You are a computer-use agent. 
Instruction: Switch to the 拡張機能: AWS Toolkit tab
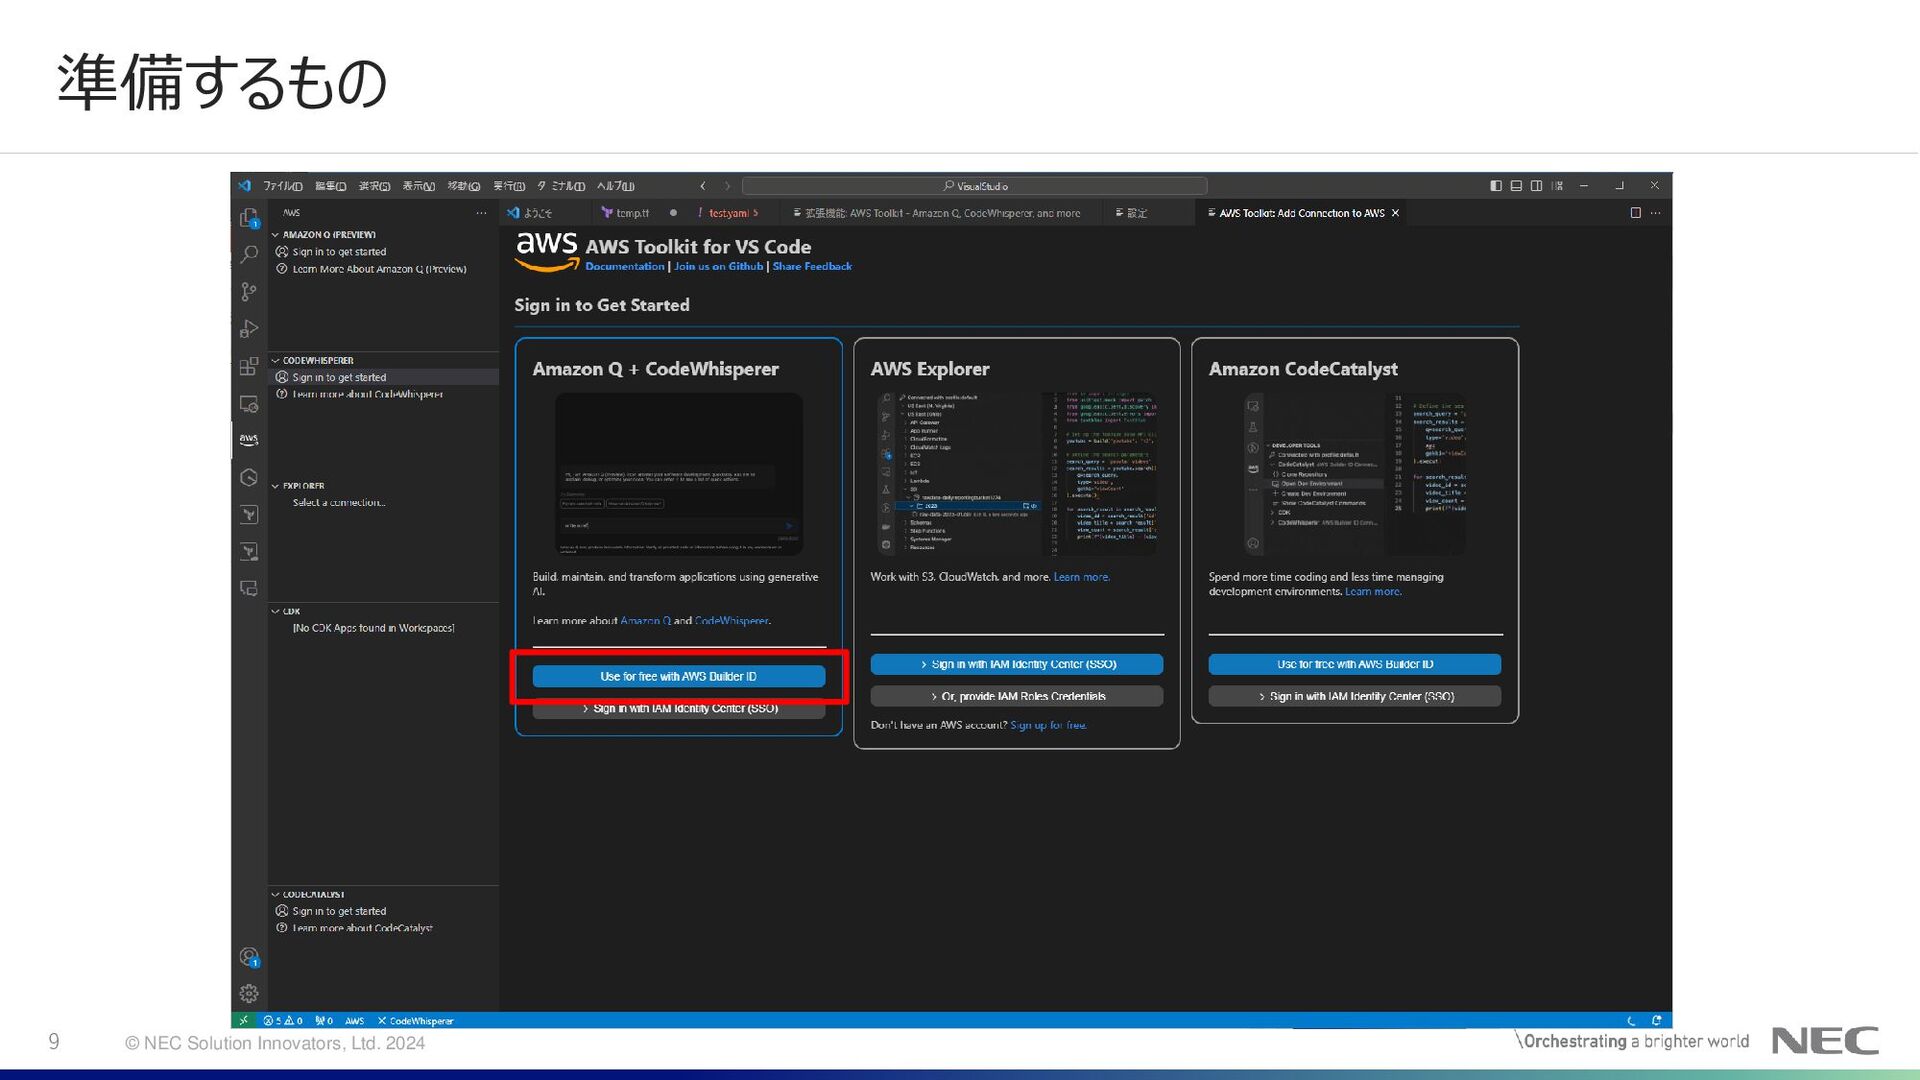pos(942,213)
